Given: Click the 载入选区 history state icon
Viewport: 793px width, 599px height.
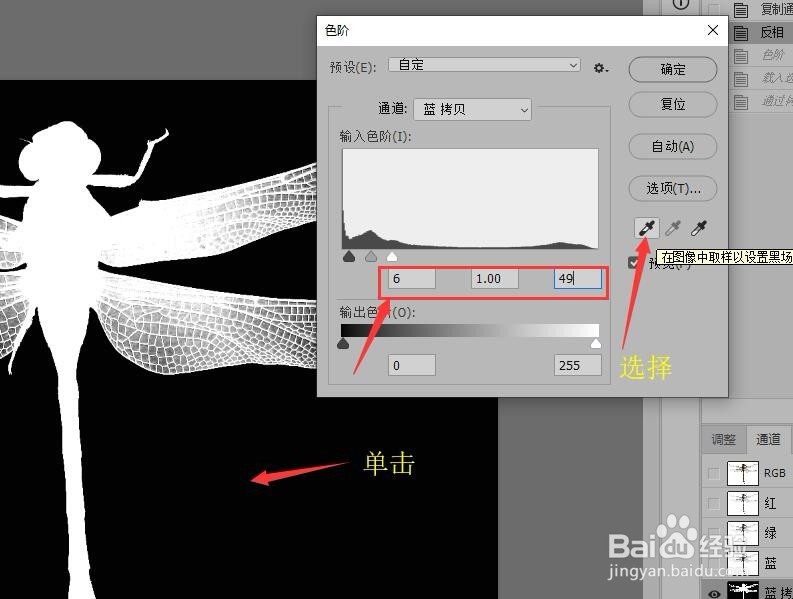Looking at the screenshot, I should (x=741, y=78).
